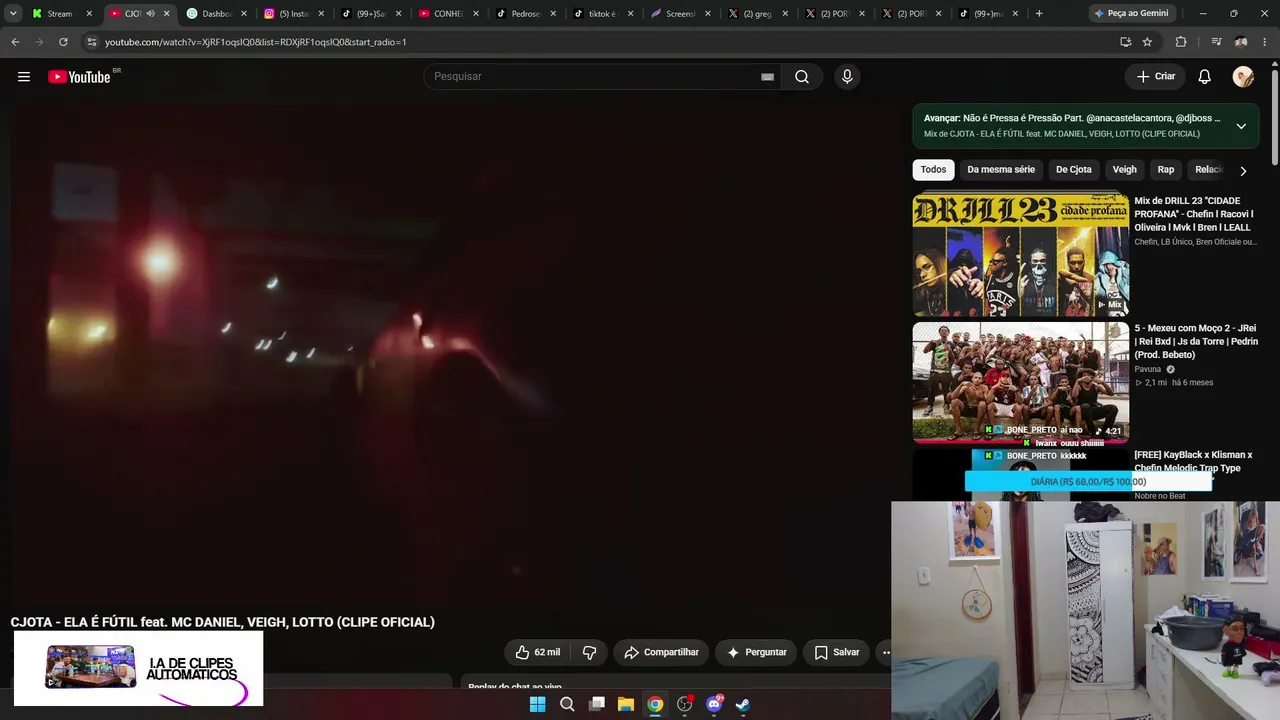Select the Rap filter chip

[1166, 170]
